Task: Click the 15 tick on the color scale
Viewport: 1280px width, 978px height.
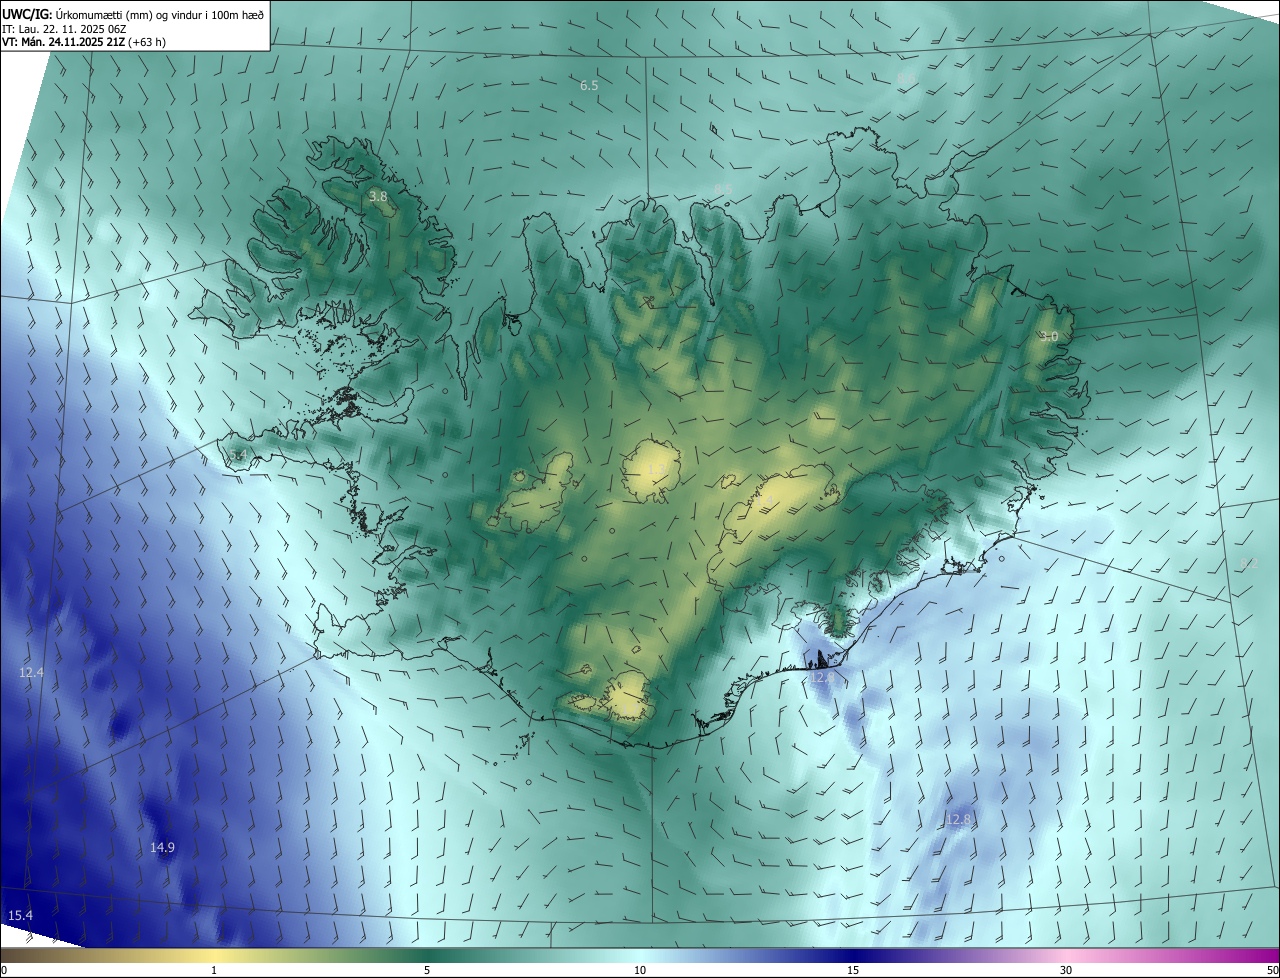Action: tap(853, 971)
